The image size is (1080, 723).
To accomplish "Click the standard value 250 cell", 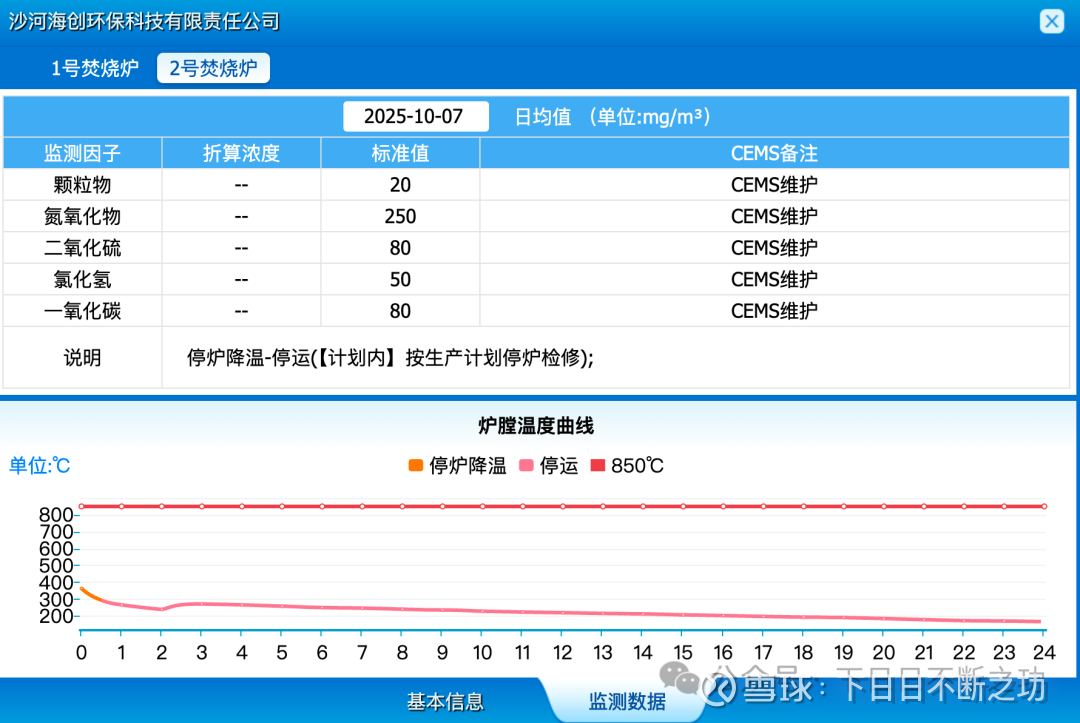I will click(400, 216).
